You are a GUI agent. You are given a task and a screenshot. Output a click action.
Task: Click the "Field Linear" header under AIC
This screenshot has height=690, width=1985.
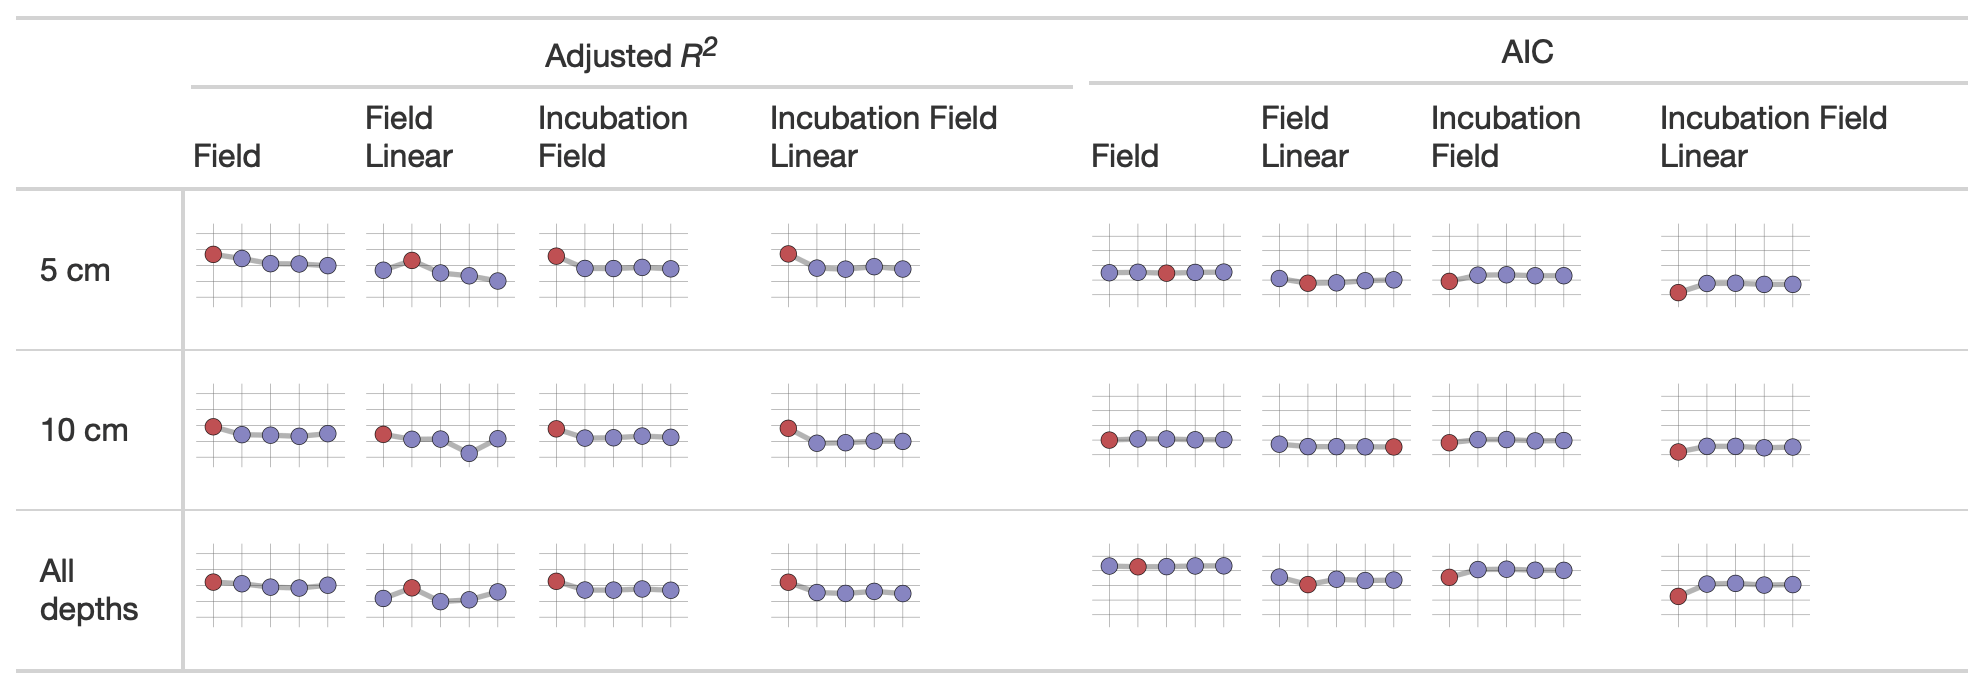pos(1304,137)
